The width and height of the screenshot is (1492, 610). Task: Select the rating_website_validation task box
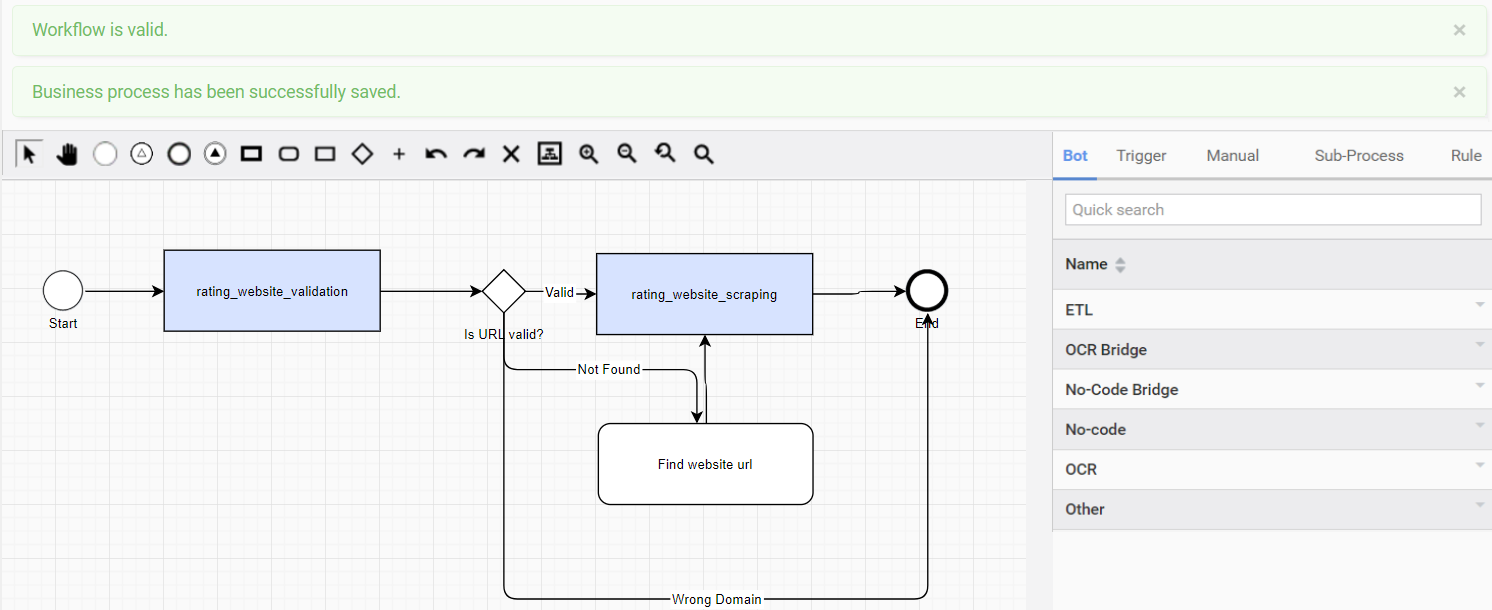point(272,291)
